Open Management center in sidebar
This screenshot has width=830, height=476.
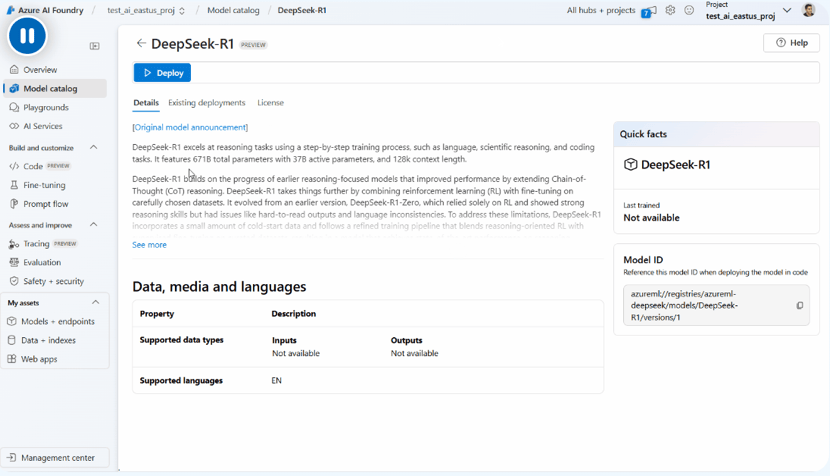(57, 458)
